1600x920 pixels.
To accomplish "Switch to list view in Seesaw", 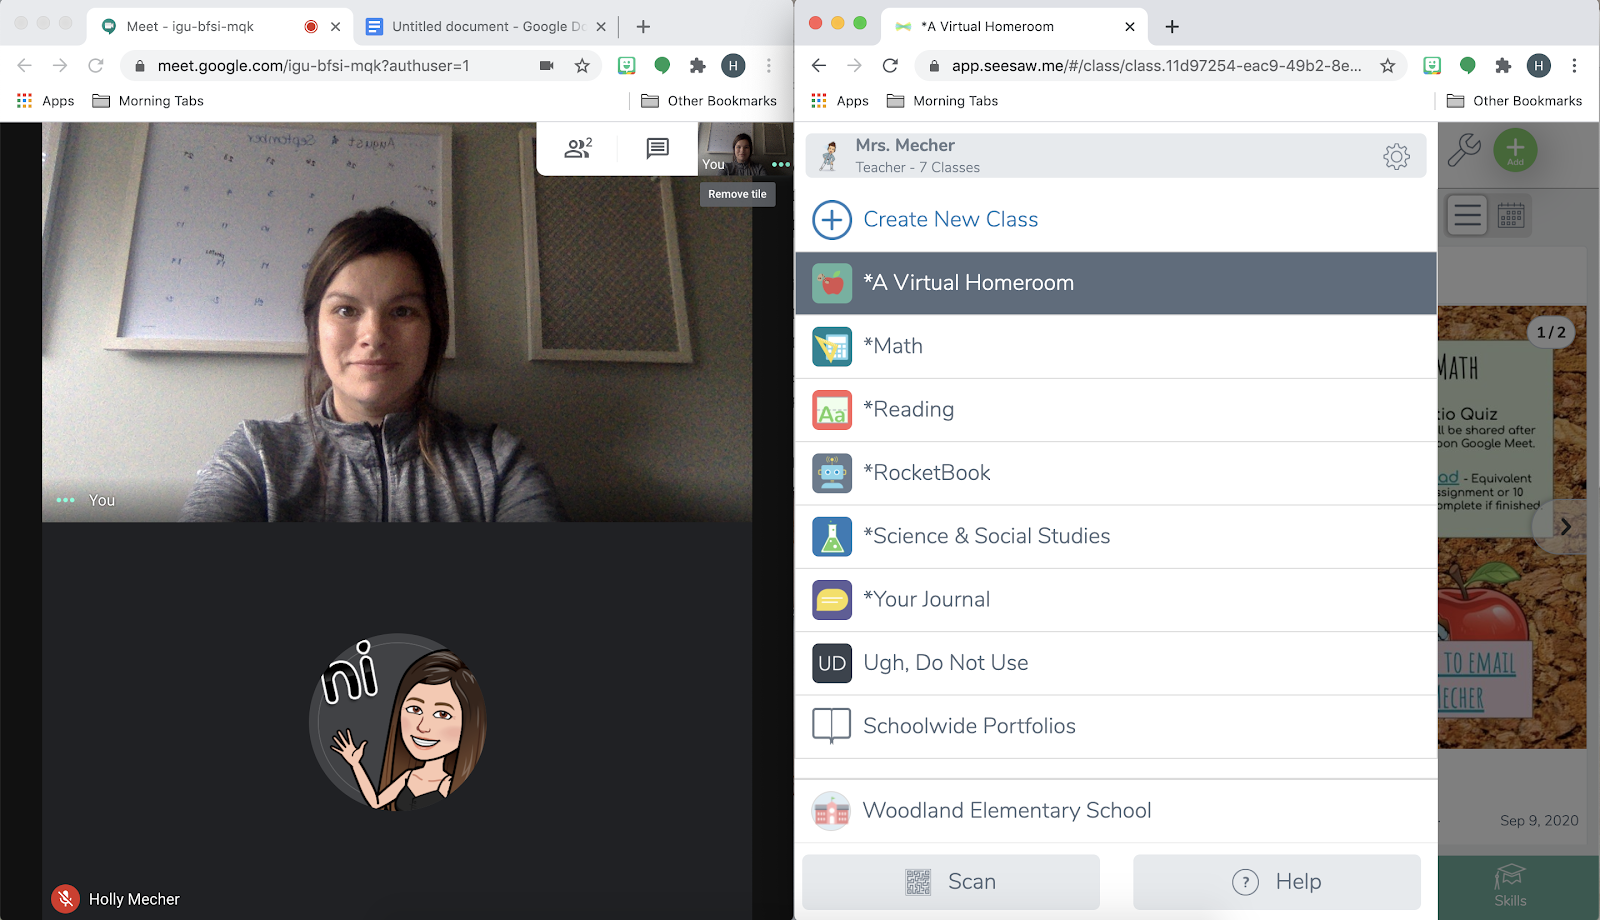I will 1468,215.
